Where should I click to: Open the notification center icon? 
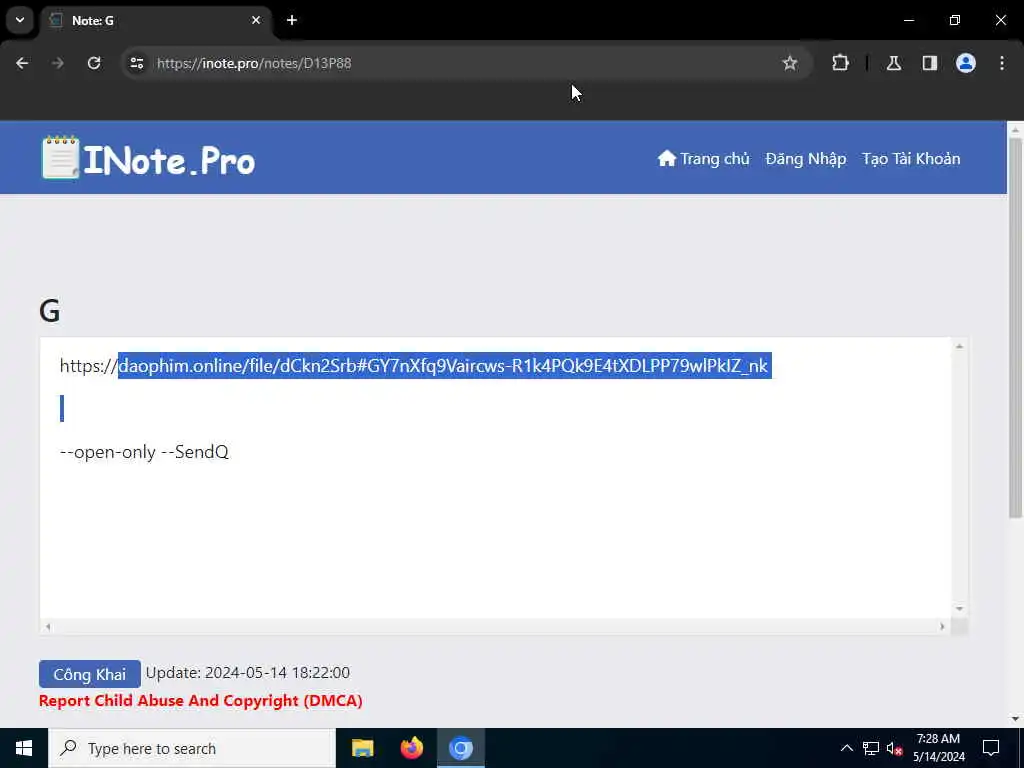(x=991, y=748)
